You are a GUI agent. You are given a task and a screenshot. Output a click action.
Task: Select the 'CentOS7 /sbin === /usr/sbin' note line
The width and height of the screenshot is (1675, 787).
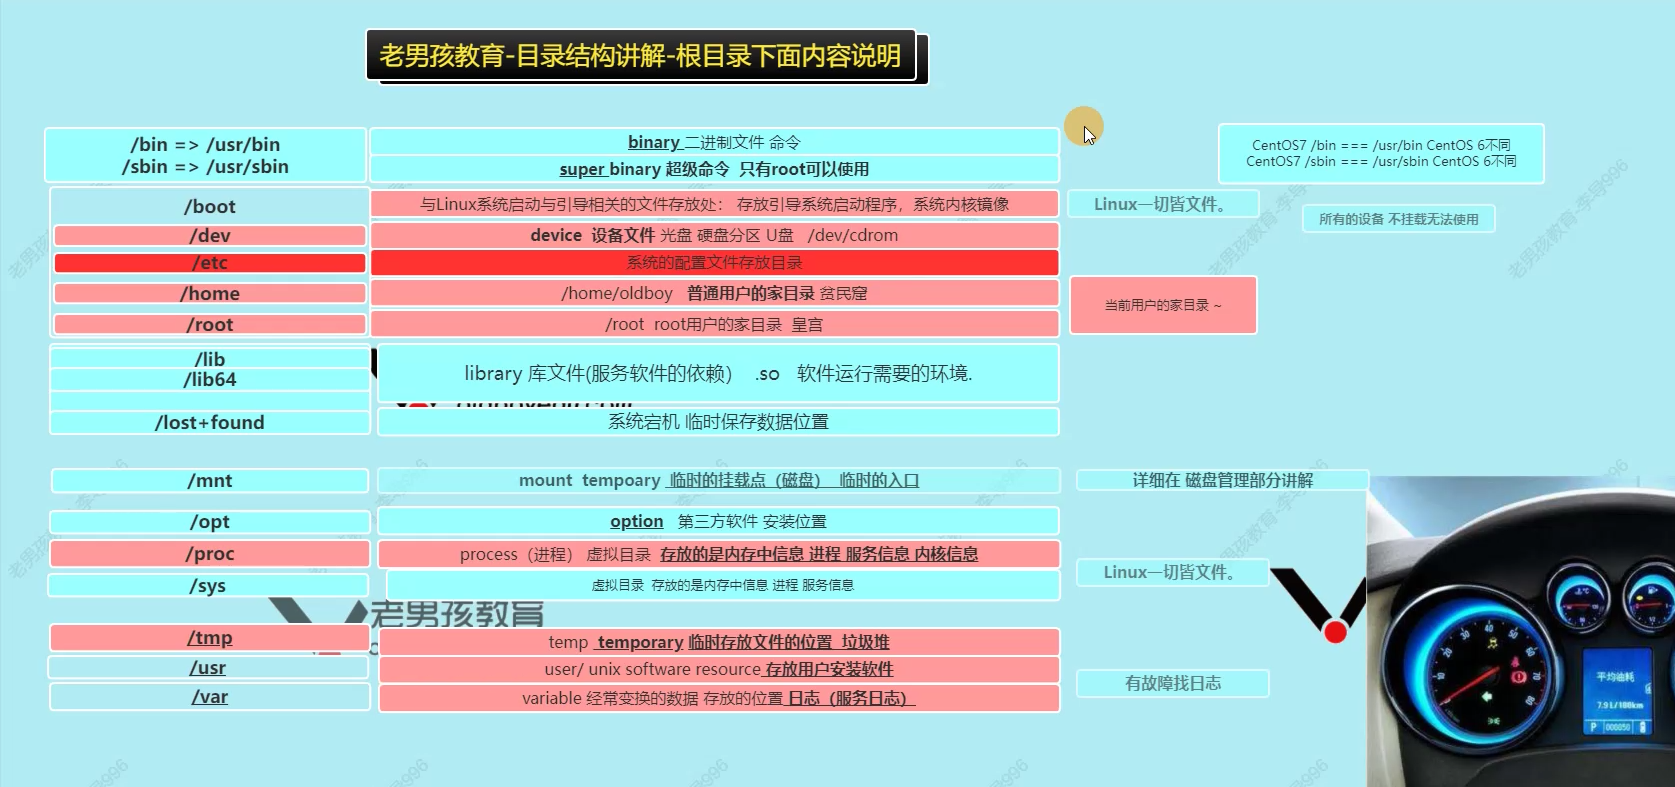1381,161
